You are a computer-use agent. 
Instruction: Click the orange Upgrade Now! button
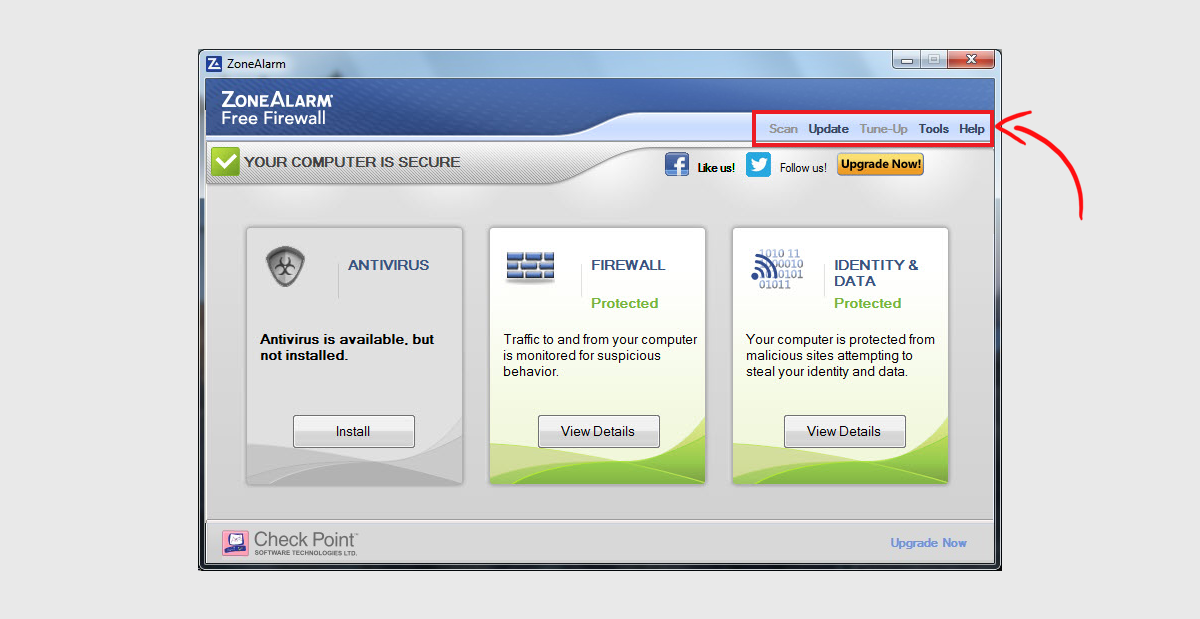coord(881,164)
